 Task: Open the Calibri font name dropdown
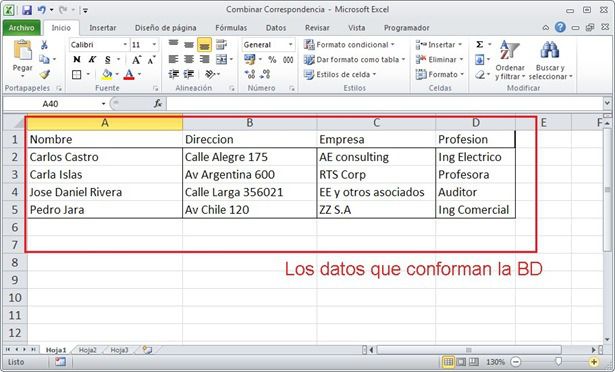tap(125, 45)
